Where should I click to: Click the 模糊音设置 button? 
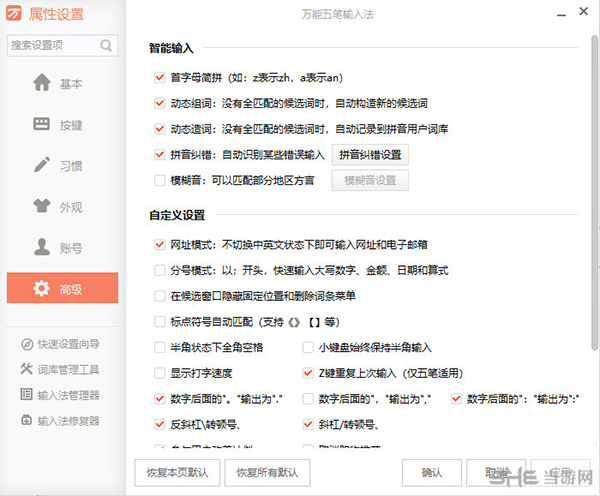point(370,180)
